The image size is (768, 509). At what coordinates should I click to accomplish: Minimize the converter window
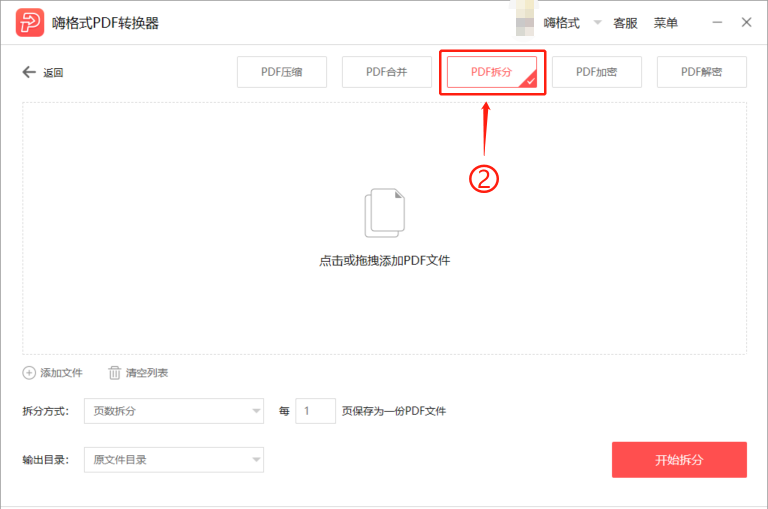tap(717, 23)
